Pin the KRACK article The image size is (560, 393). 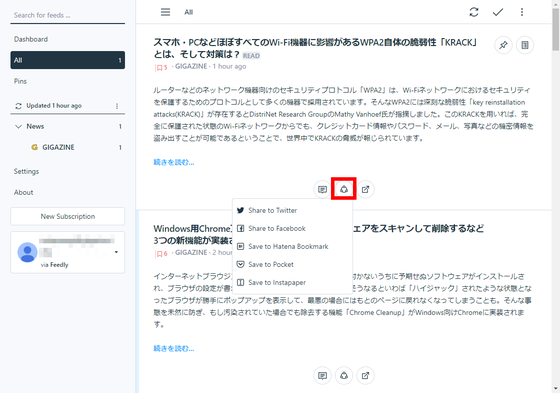point(503,45)
